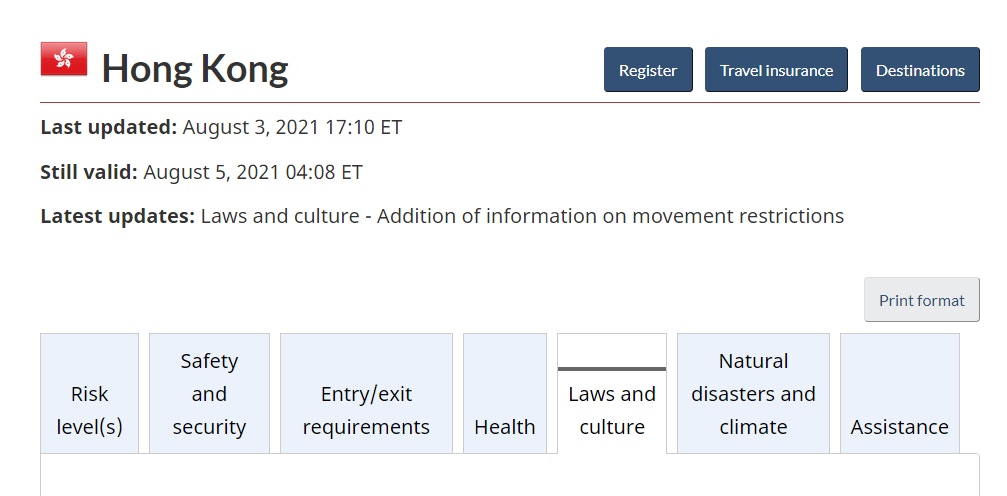Viewport: 1007px width, 496px height.
Task: Switch to Entry/exit requirements tab
Action: 366,393
